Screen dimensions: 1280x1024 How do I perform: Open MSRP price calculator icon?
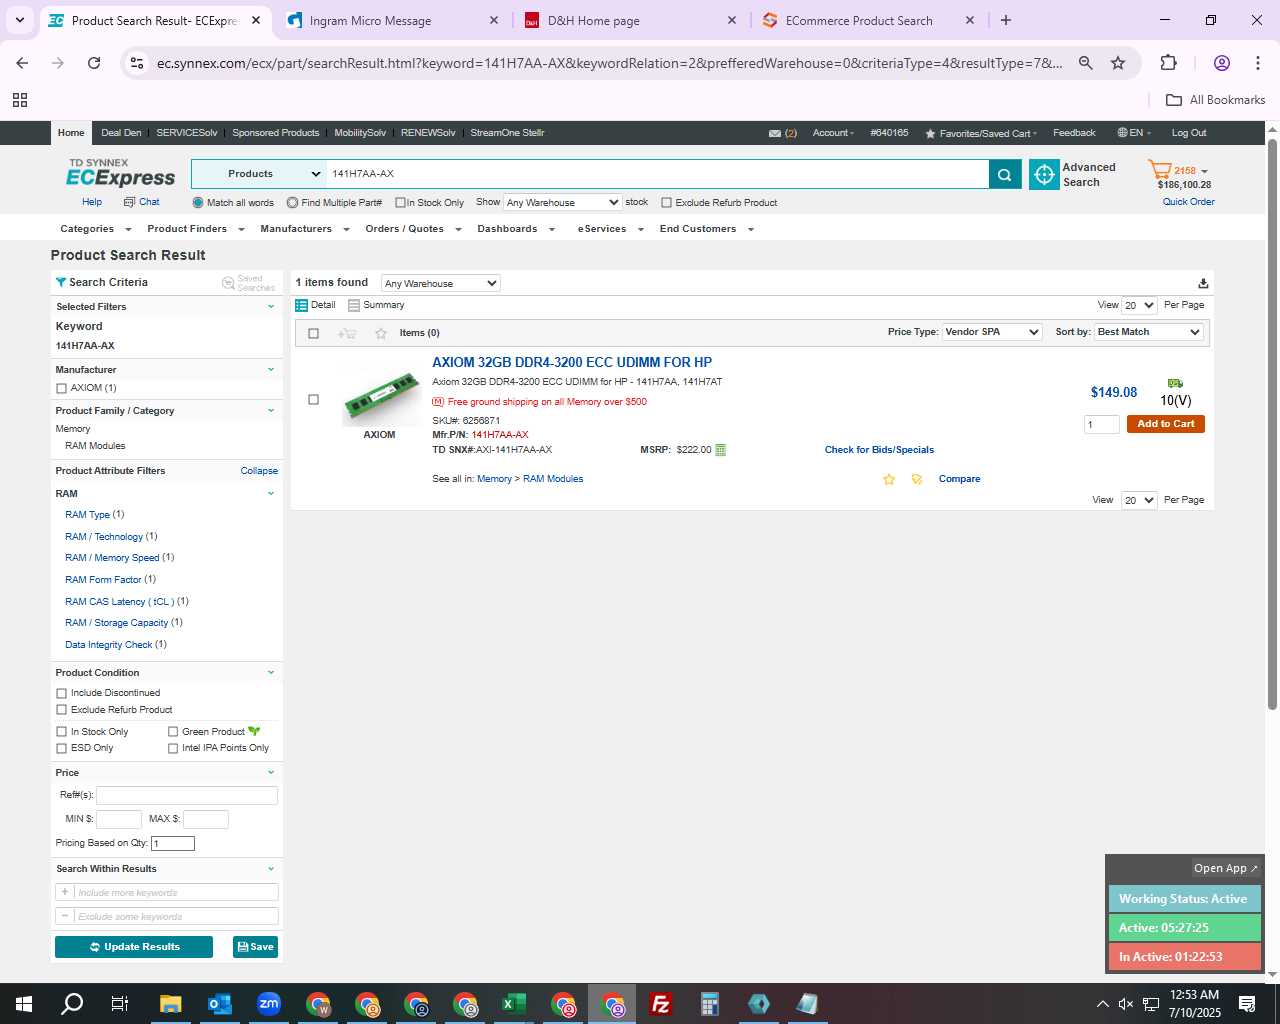coord(721,450)
